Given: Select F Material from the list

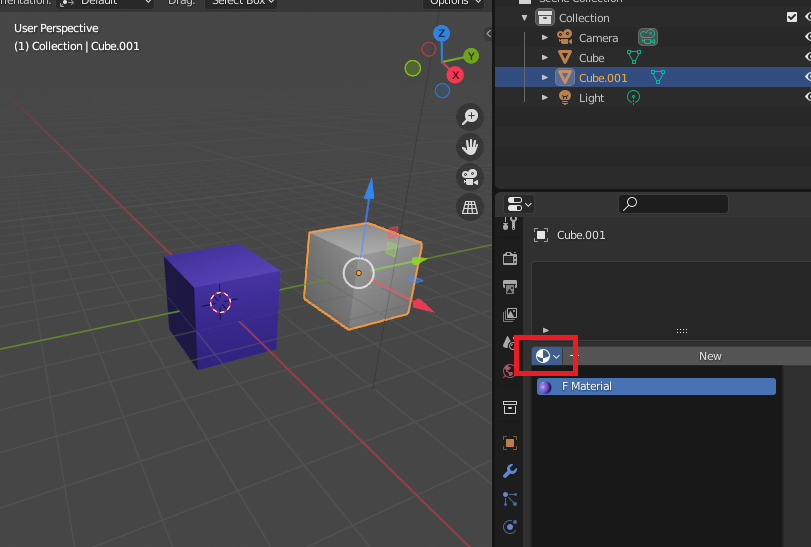Looking at the screenshot, I should (656, 387).
